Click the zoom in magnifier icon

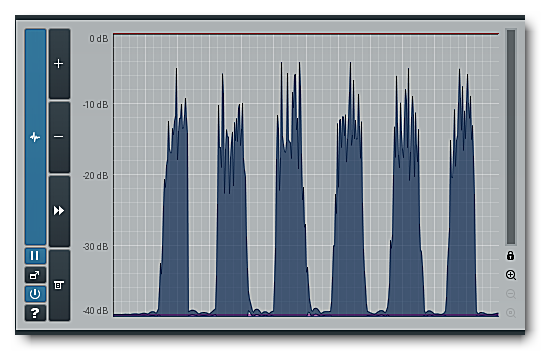(511, 275)
